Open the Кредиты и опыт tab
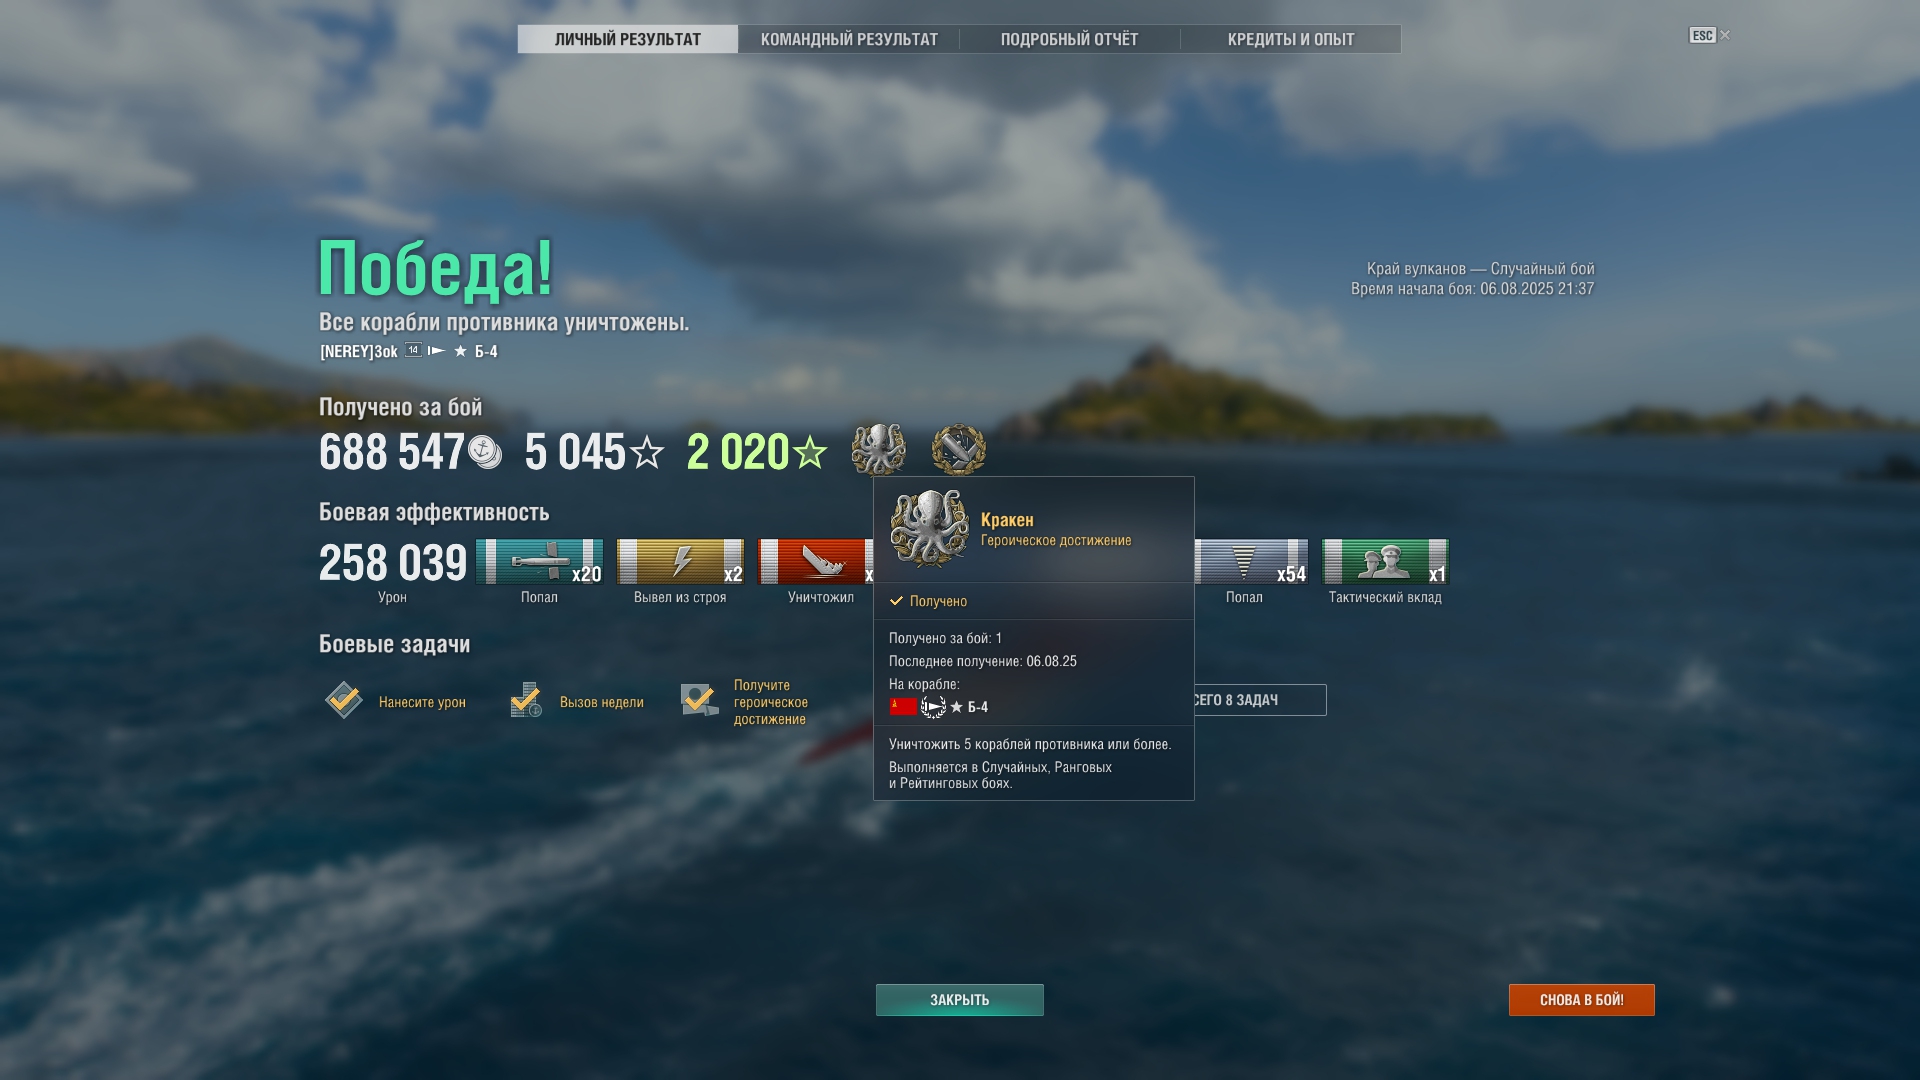The height and width of the screenshot is (1080, 1920). coord(1291,39)
